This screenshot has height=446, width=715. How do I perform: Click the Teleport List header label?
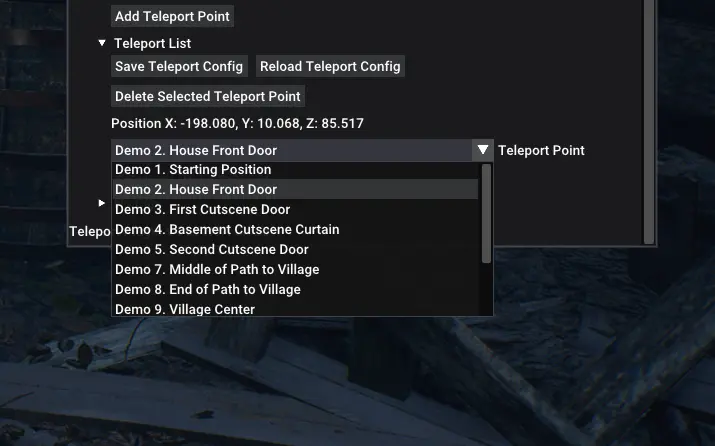click(x=153, y=43)
